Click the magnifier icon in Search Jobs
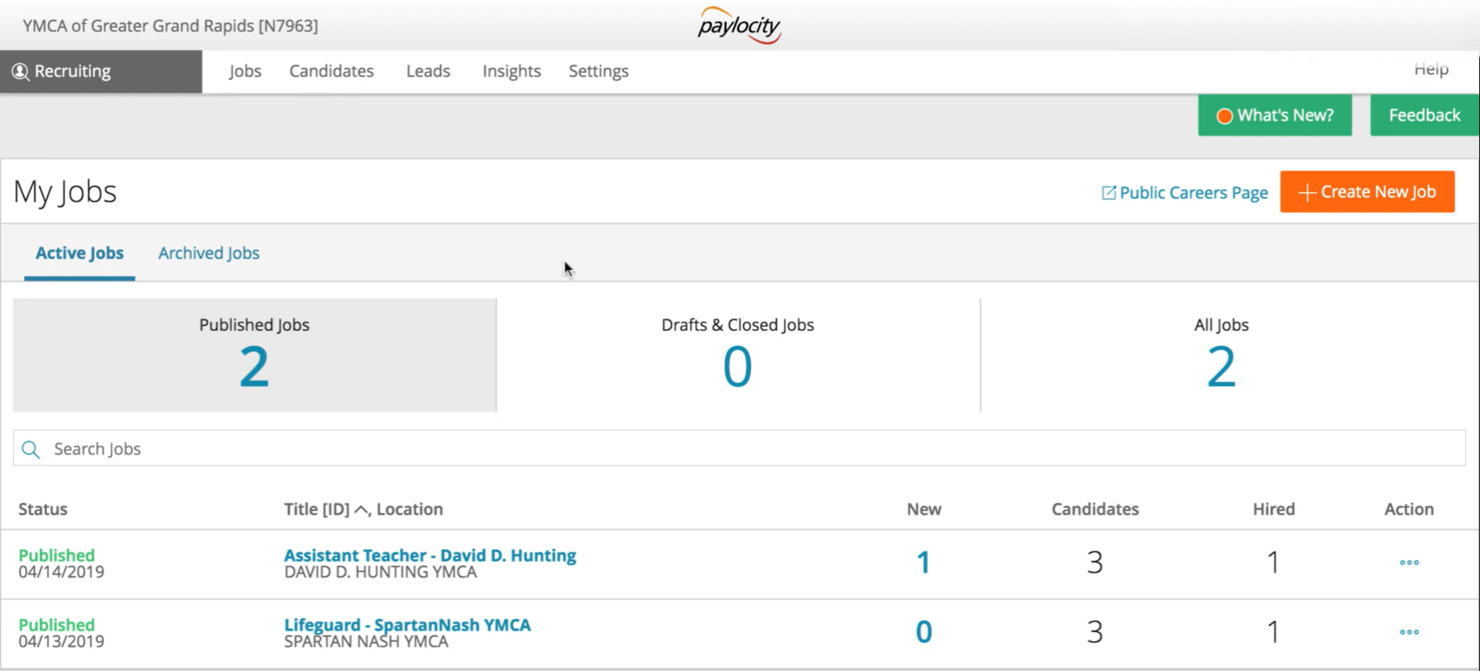This screenshot has height=671, width=1480. [31, 449]
